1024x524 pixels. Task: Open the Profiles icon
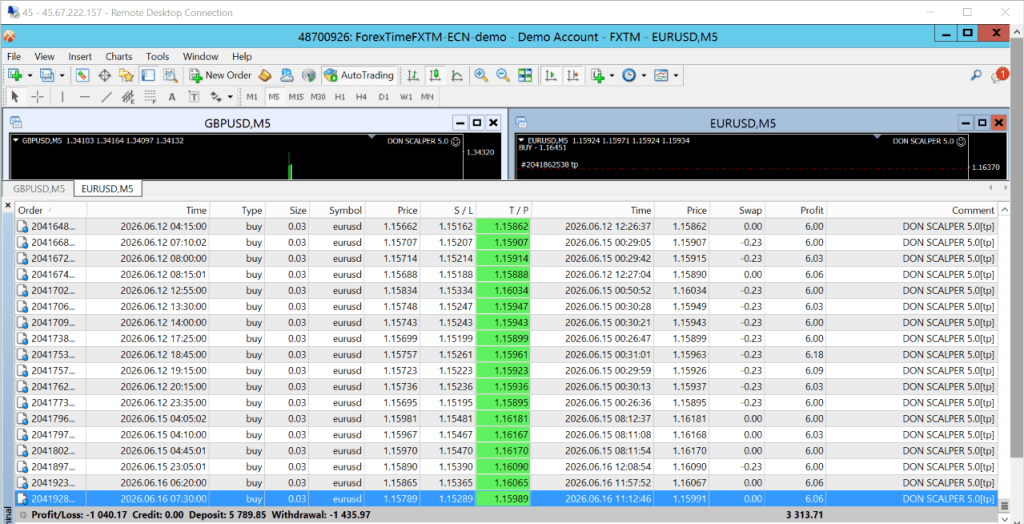[x=47, y=76]
